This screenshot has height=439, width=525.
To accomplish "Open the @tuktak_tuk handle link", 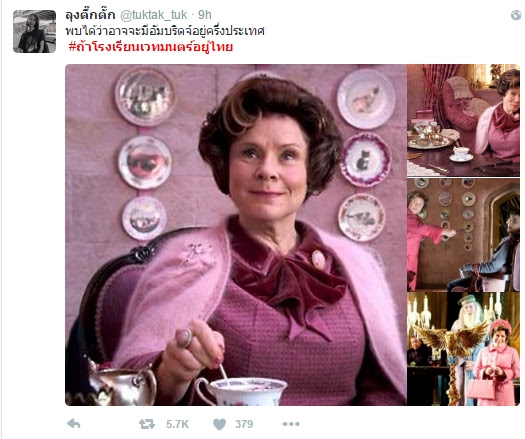I will pos(154,15).
